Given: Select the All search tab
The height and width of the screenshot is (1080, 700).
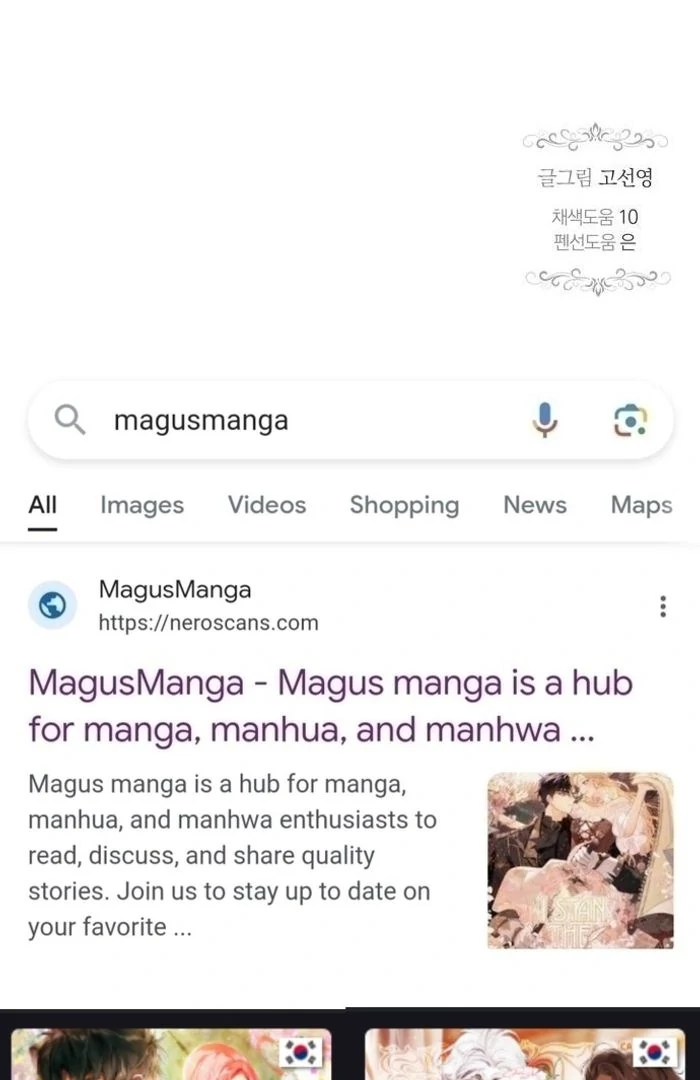Looking at the screenshot, I should [x=42, y=505].
